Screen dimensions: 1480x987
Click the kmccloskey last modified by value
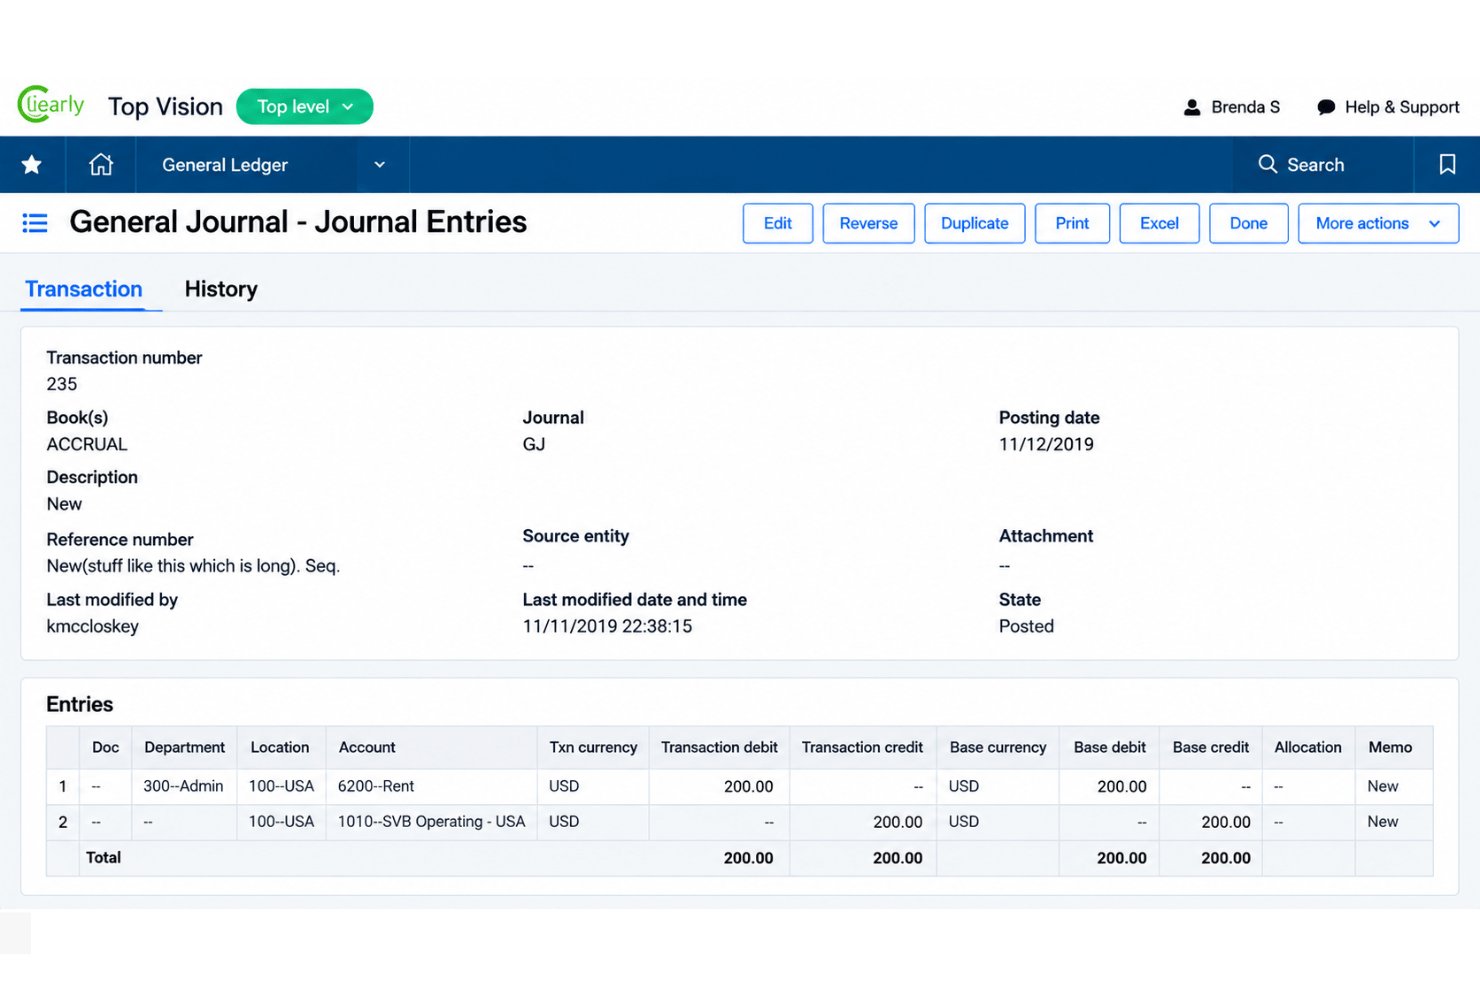tap(93, 626)
